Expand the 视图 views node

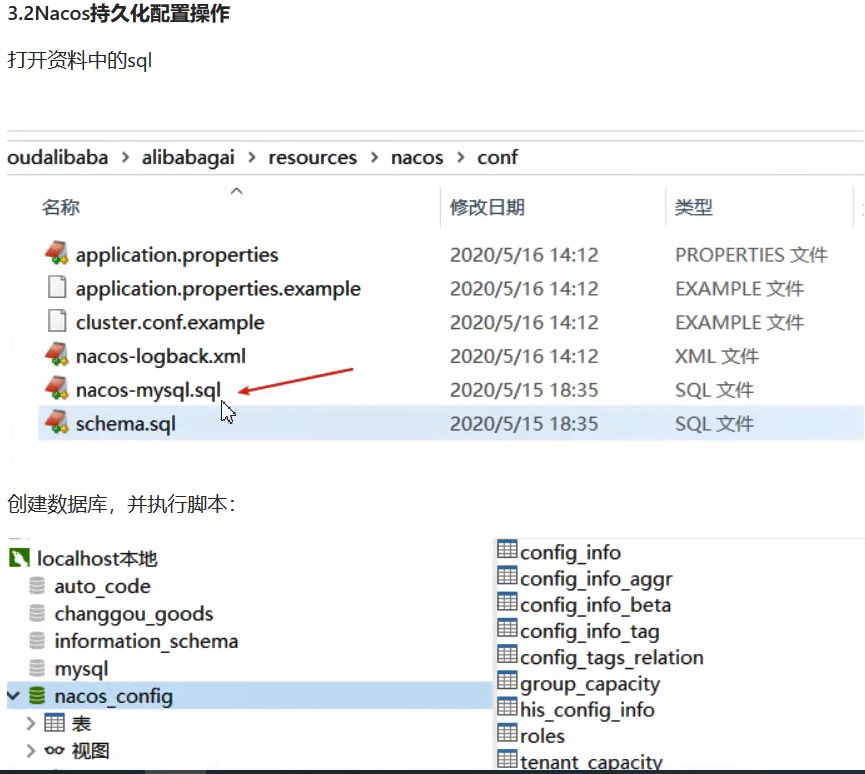pyautogui.click(x=31, y=750)
